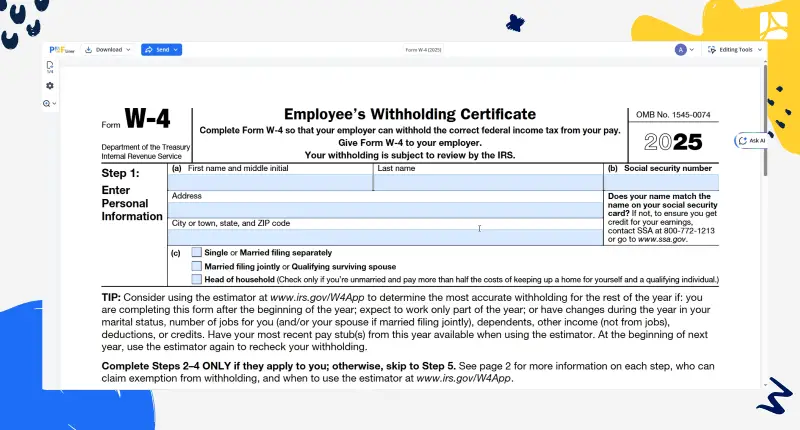Click the user avatar 'A'

681,49
